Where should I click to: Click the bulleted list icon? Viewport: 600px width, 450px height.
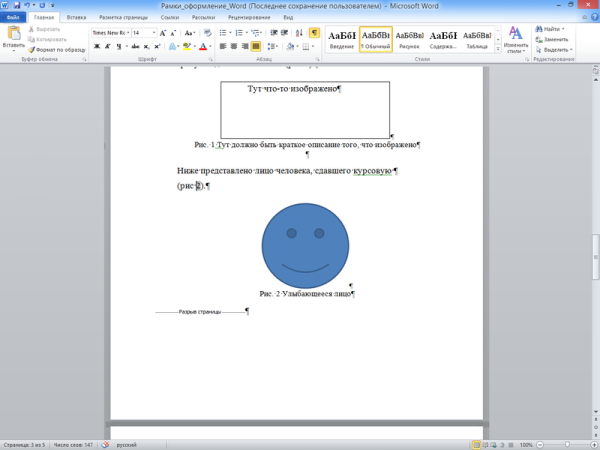pos(224,32)
